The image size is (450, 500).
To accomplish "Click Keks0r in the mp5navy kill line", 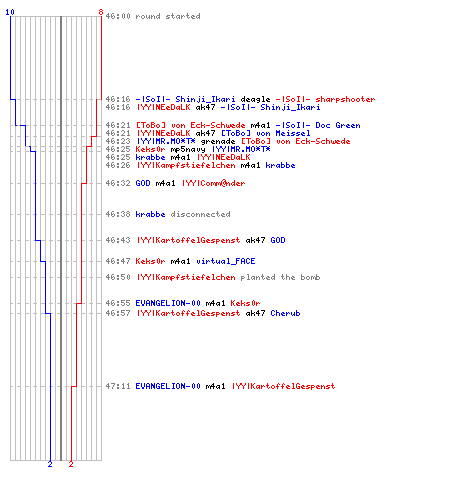I will (150, 149).
